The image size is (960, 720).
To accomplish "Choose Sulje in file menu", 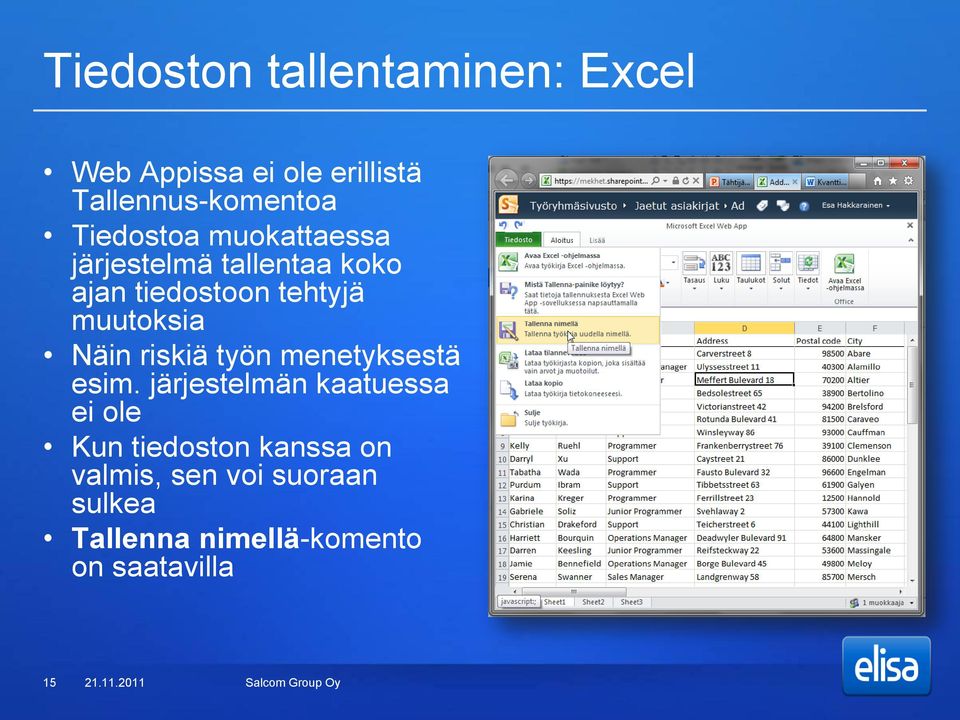I will [x=578, y=418].
